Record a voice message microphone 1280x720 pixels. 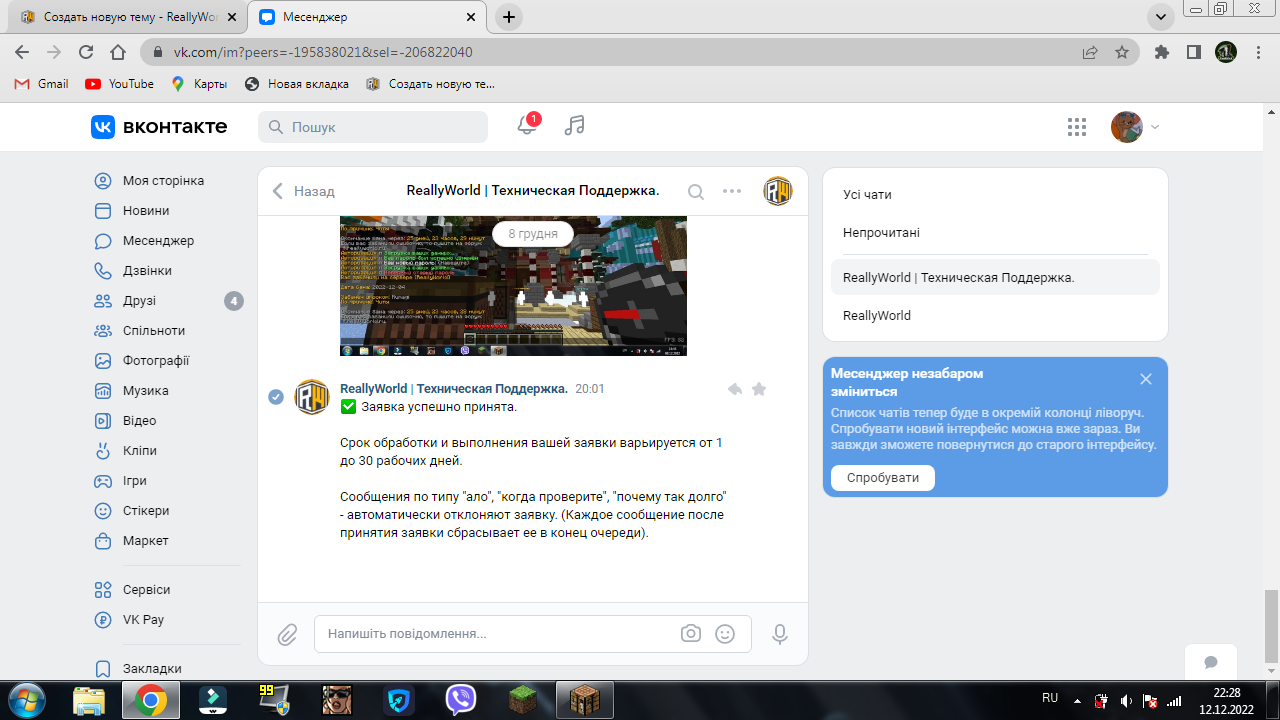click(x=780, y=634)
